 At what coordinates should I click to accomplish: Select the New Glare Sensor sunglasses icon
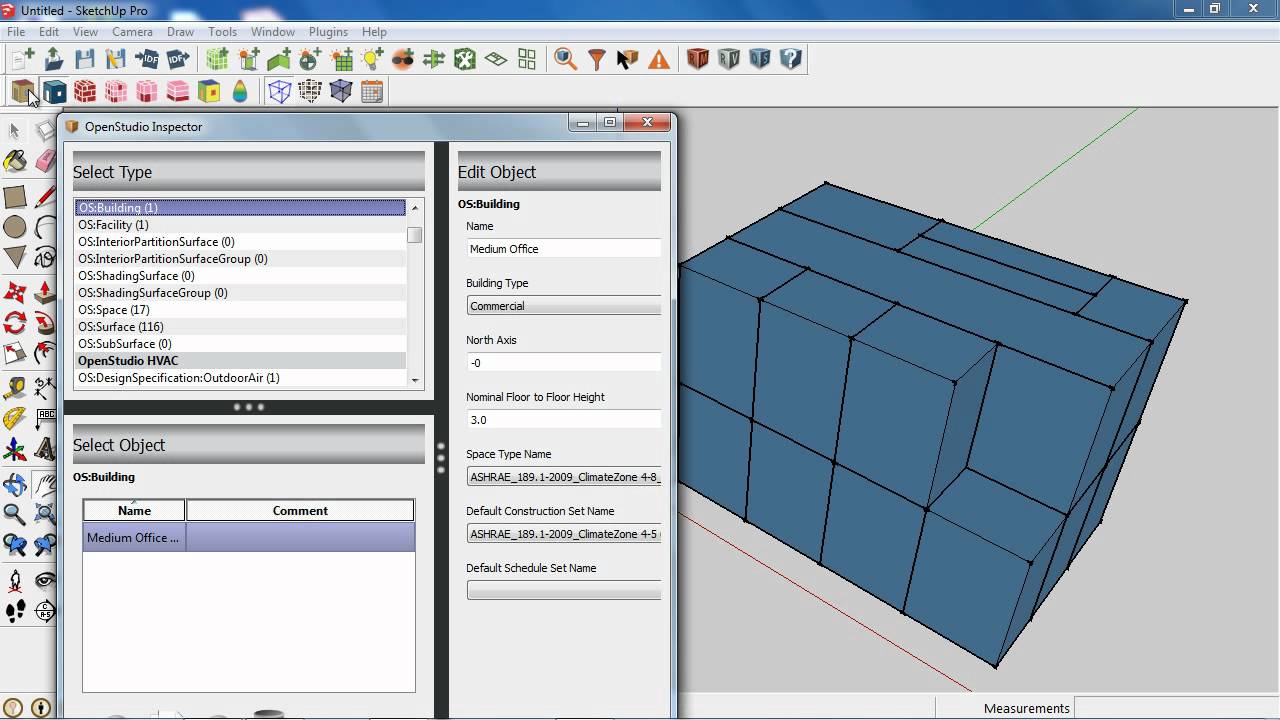(403, 59)
